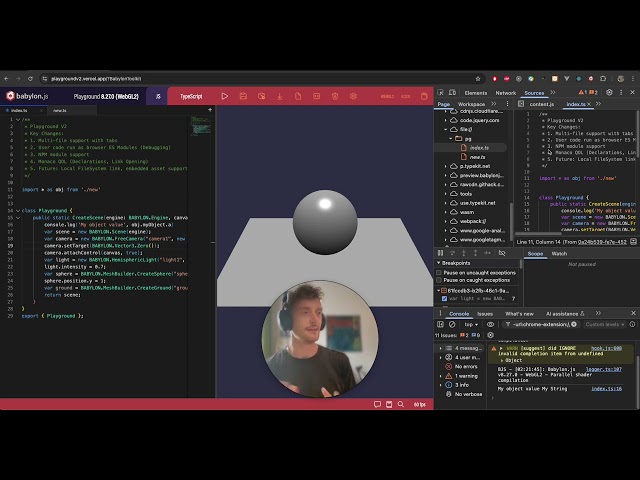640x480 pixels.
Task: Expand the webpack:// tree node
Action: pos(446,221)
